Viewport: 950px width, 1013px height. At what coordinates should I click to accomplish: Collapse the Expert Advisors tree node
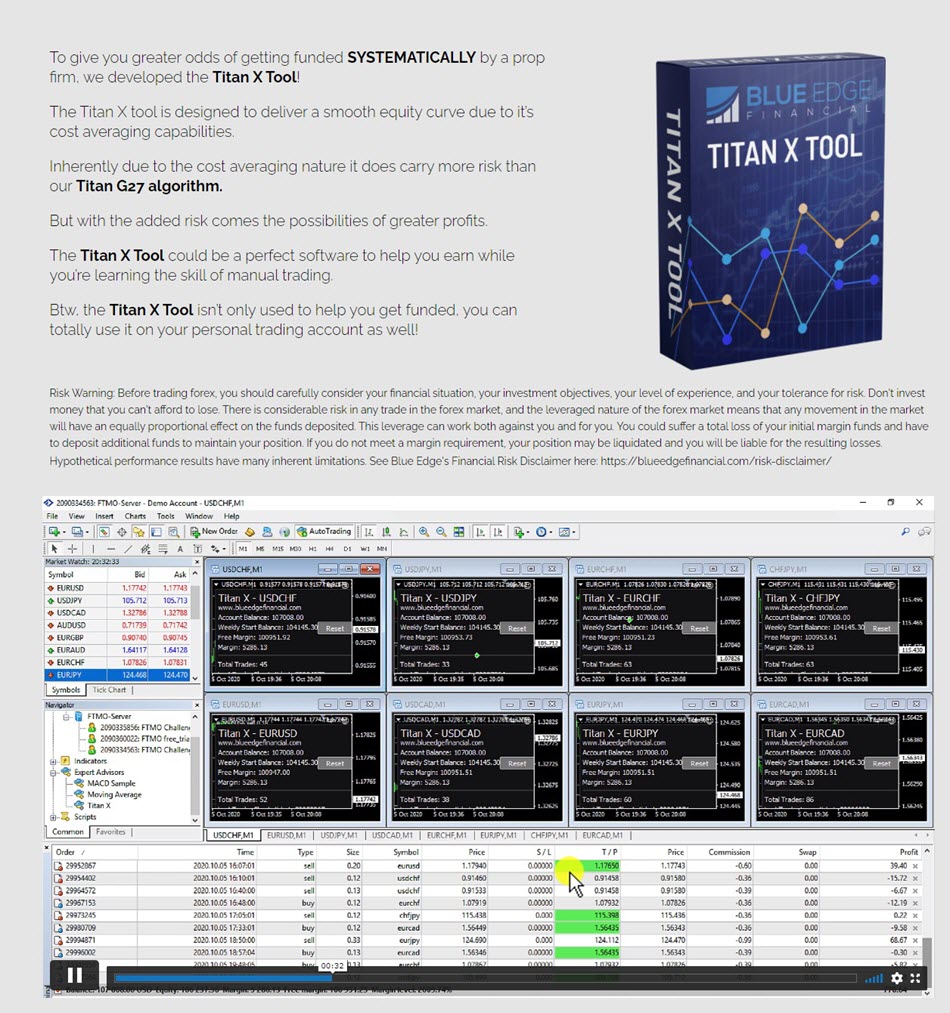pyautogui.click(x=53, y=772)
